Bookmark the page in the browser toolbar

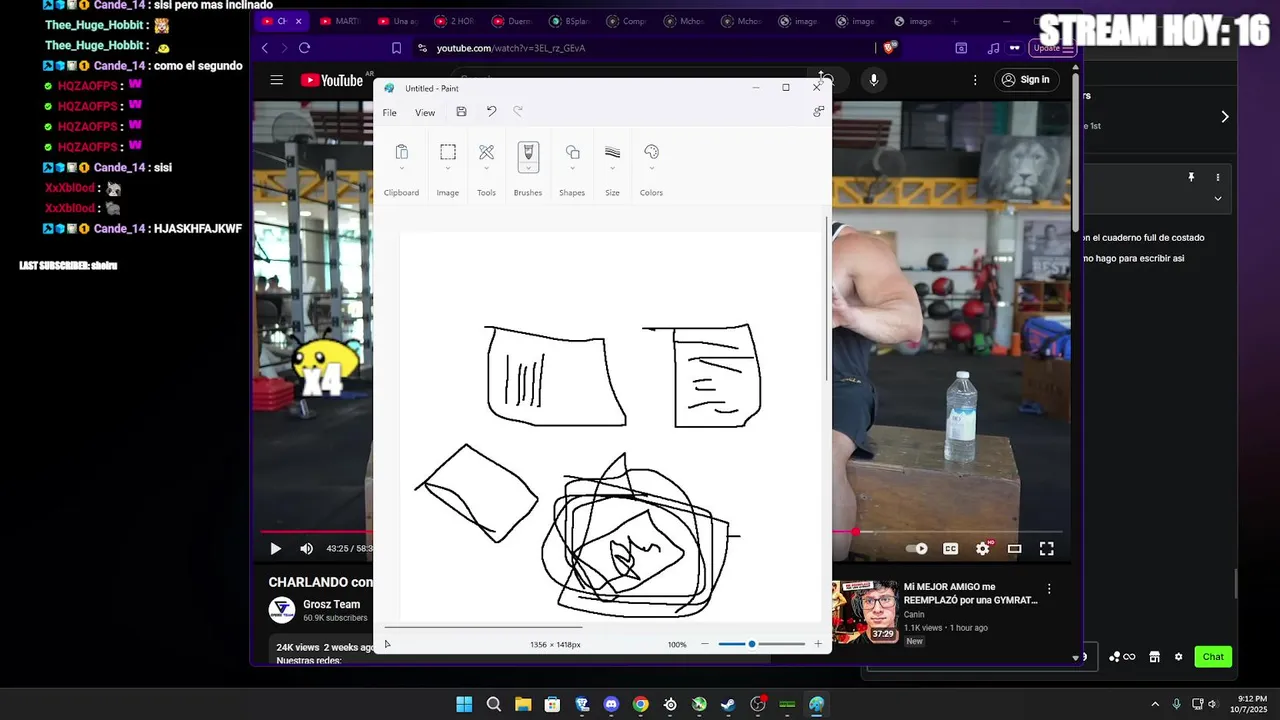point(396,47)
